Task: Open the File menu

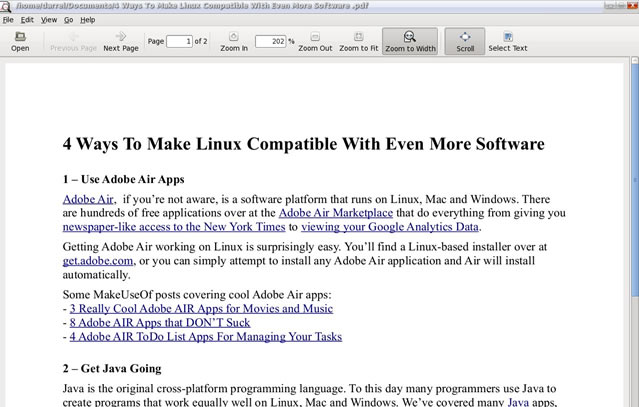Action: tap(8, 20)
